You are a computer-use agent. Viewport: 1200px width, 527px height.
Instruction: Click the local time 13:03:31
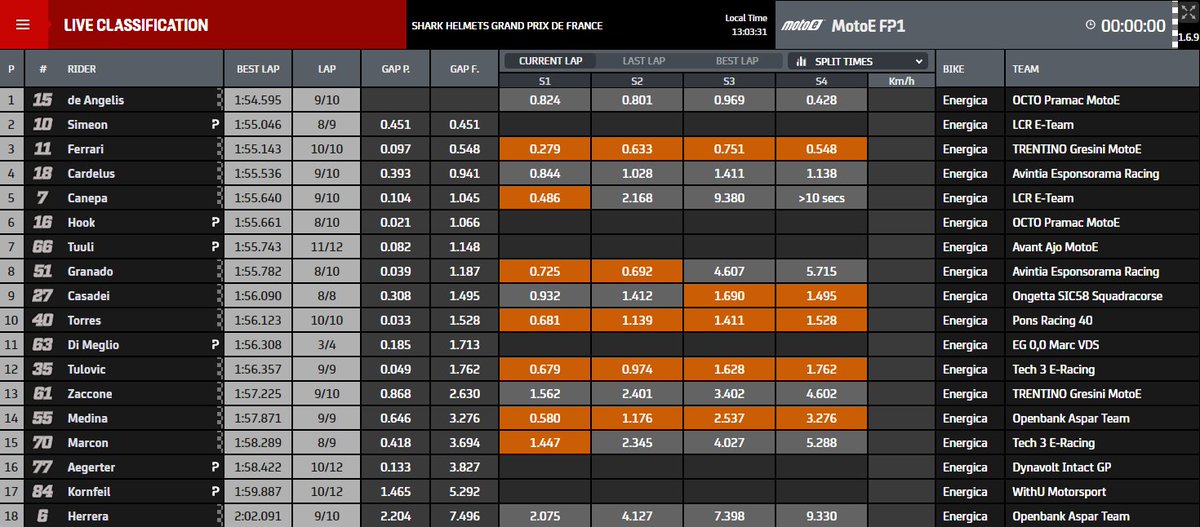click(749, 32)
